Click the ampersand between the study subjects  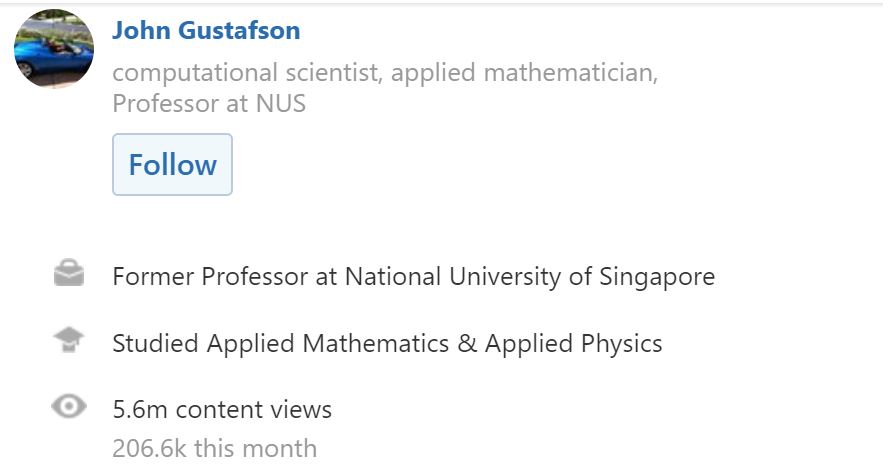pos(467,344)
